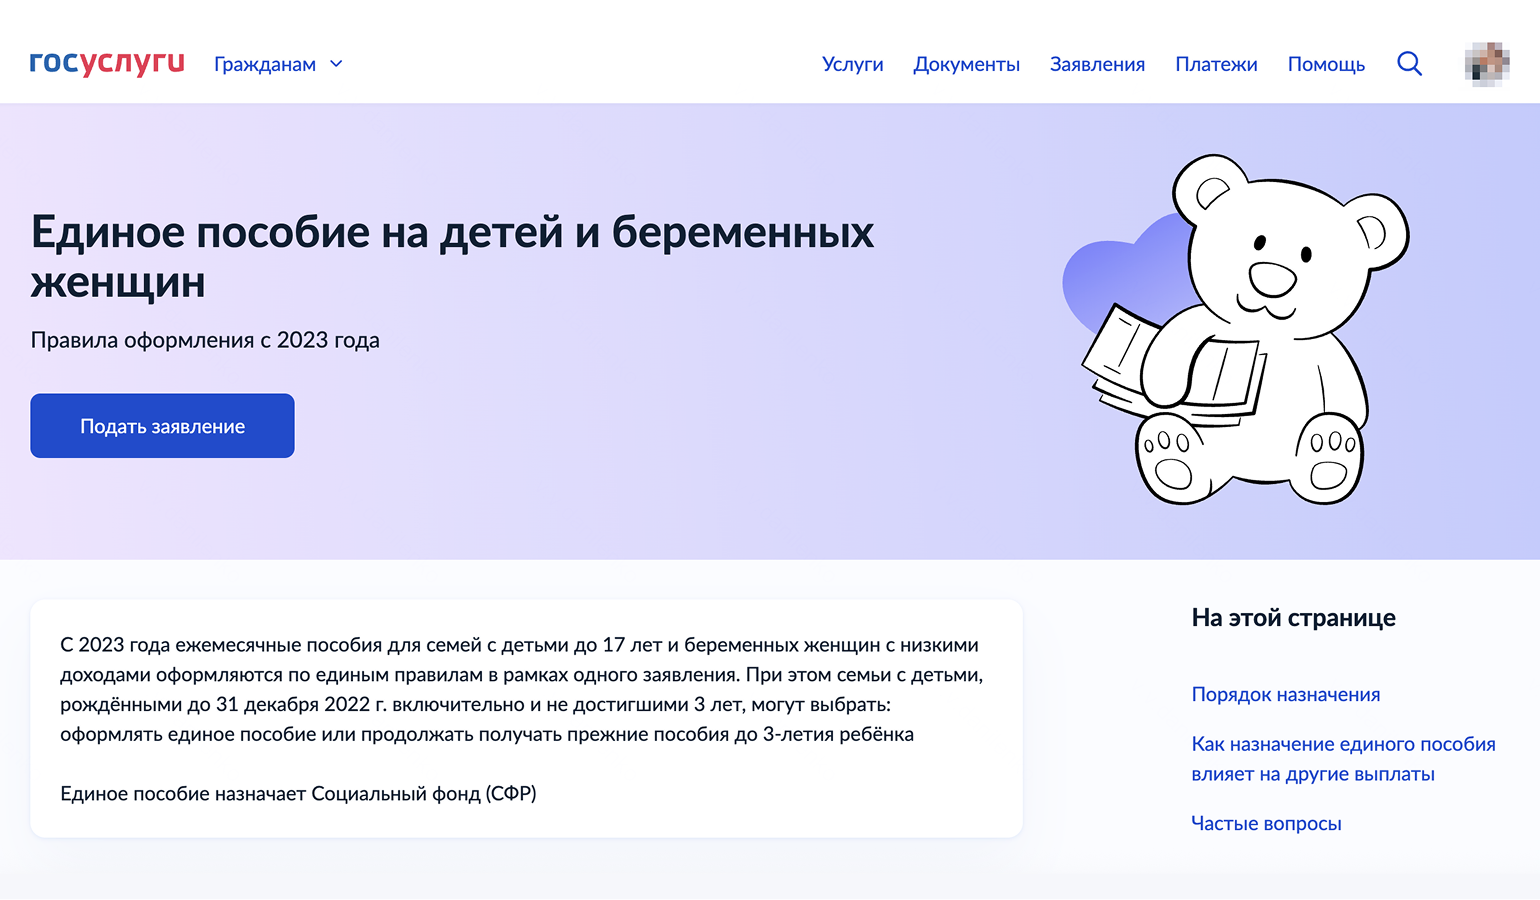1540x900 pixels.
Task: Click the subtitle Правила оформления с 2023 года
Action: 205,340
